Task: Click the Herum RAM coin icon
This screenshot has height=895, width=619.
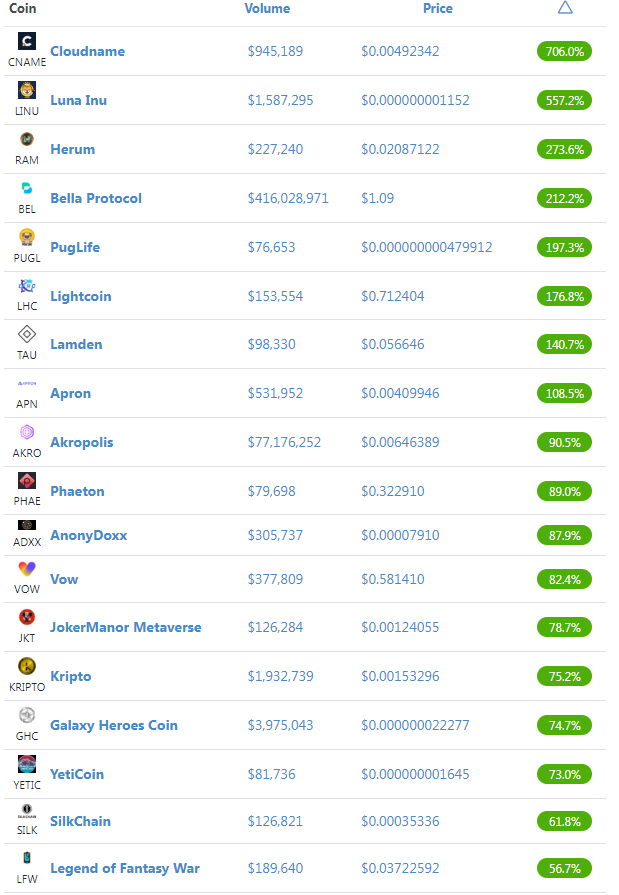Action: (x=27, y=139)
